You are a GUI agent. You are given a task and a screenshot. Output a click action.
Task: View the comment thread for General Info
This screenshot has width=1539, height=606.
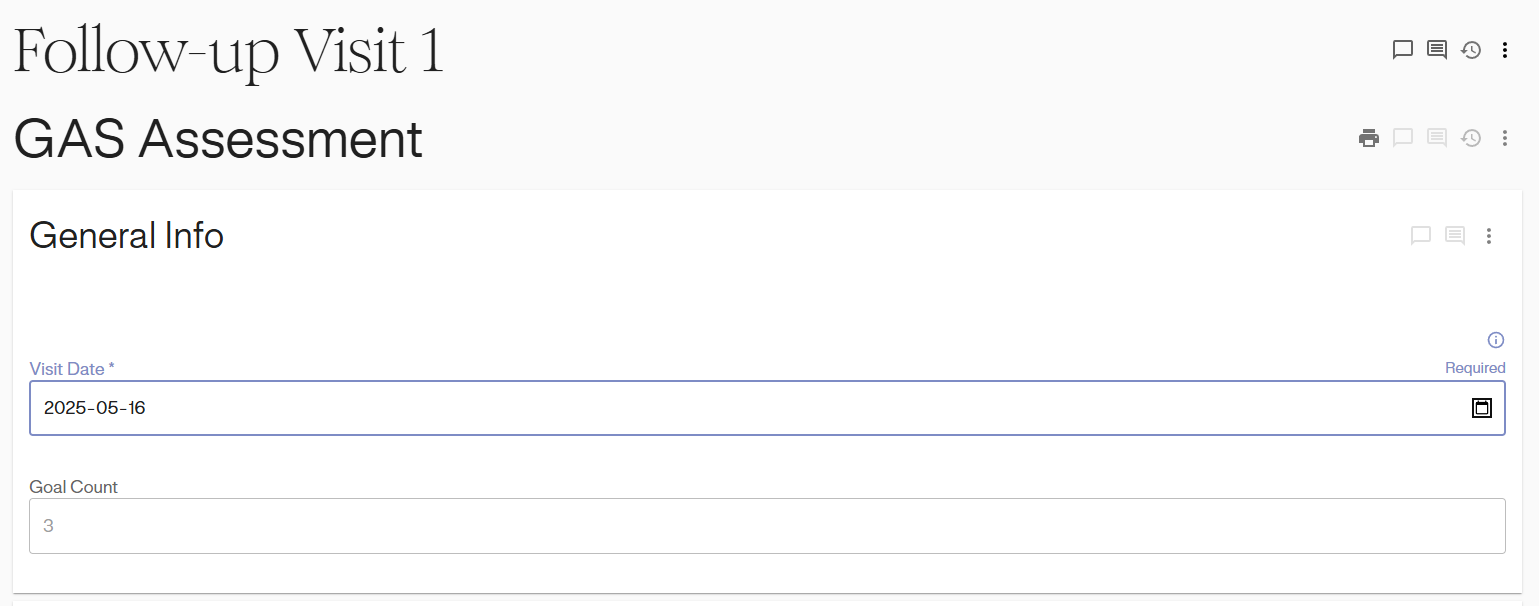(1455, 236)
